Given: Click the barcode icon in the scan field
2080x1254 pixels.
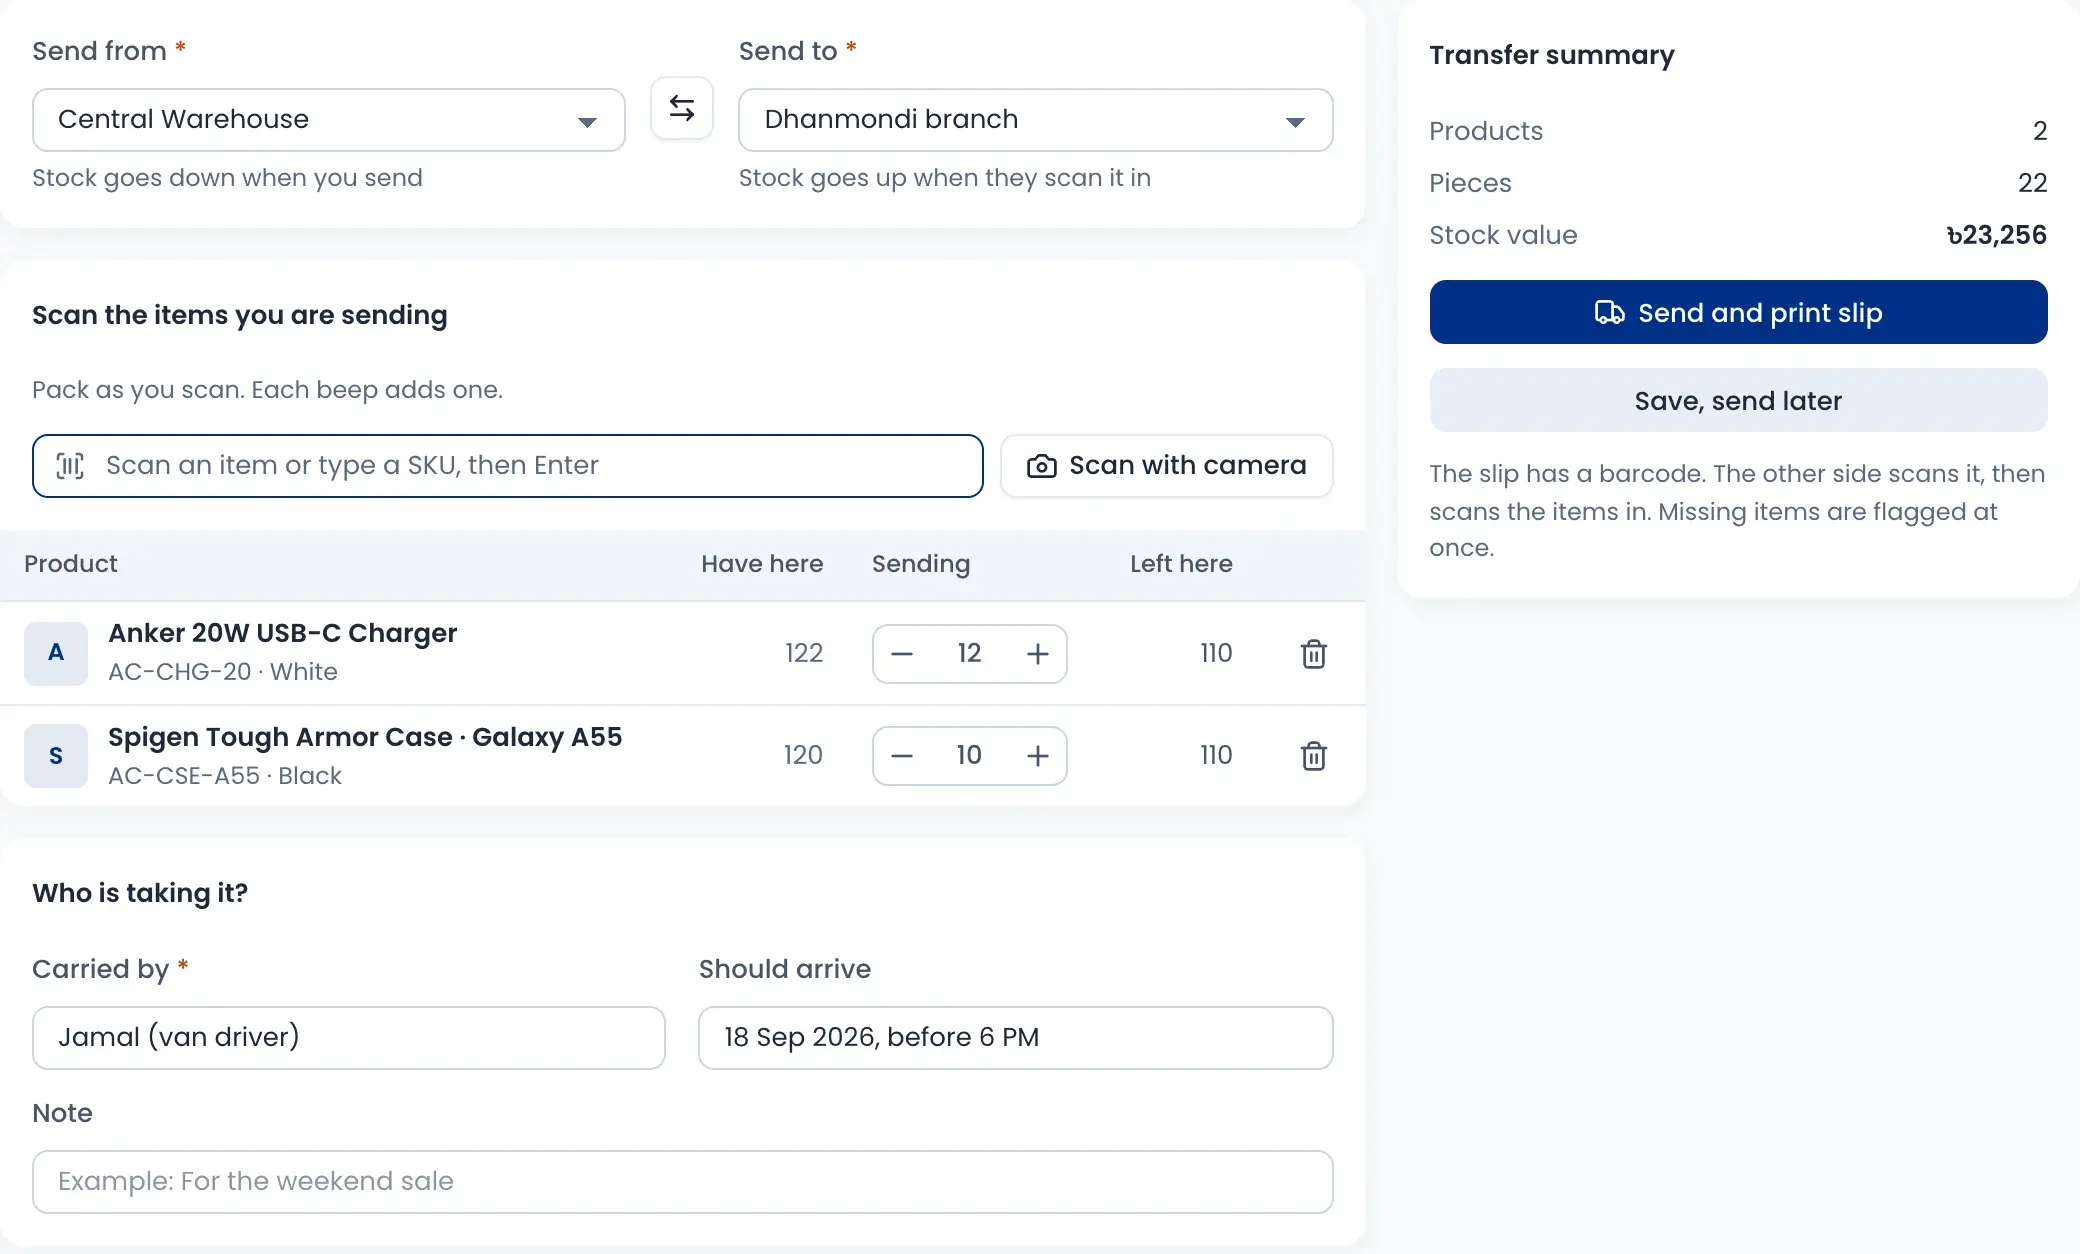Looking at the screenshot, I should [70, 466].
